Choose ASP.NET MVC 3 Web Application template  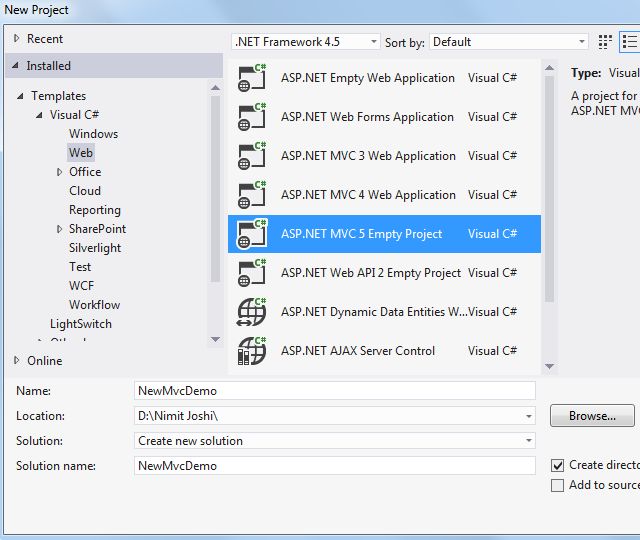[384, 156]
